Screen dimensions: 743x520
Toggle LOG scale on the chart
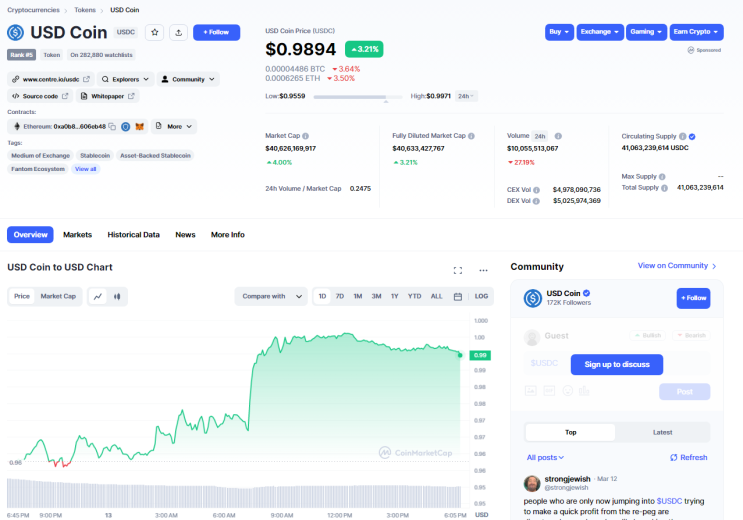click(481, 296)
